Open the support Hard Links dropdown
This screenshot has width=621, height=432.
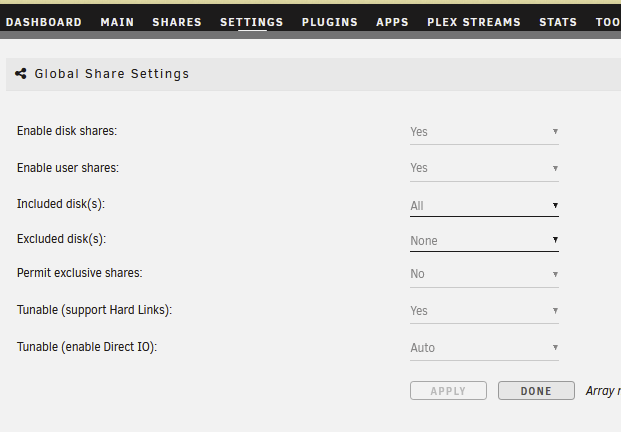pos(484,311)
